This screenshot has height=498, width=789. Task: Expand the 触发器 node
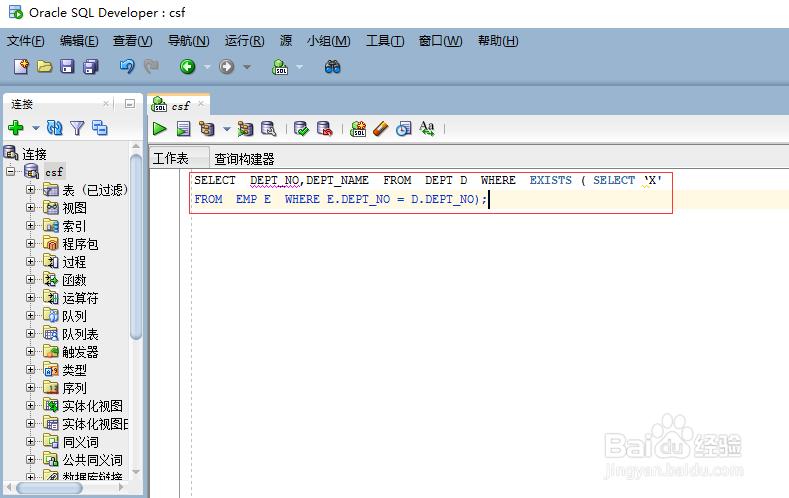31,352
